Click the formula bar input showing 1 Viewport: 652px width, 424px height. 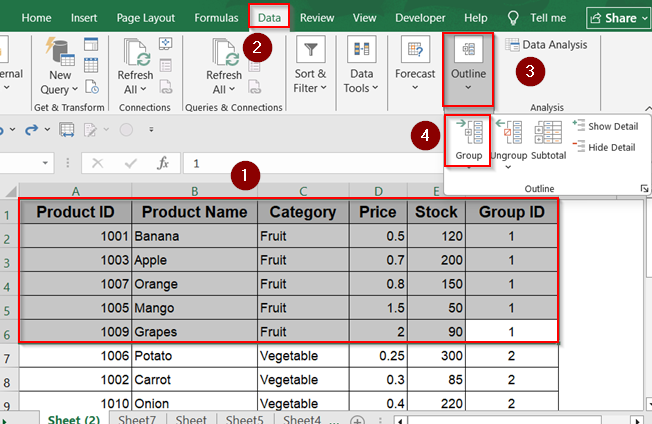pos(314,163)
